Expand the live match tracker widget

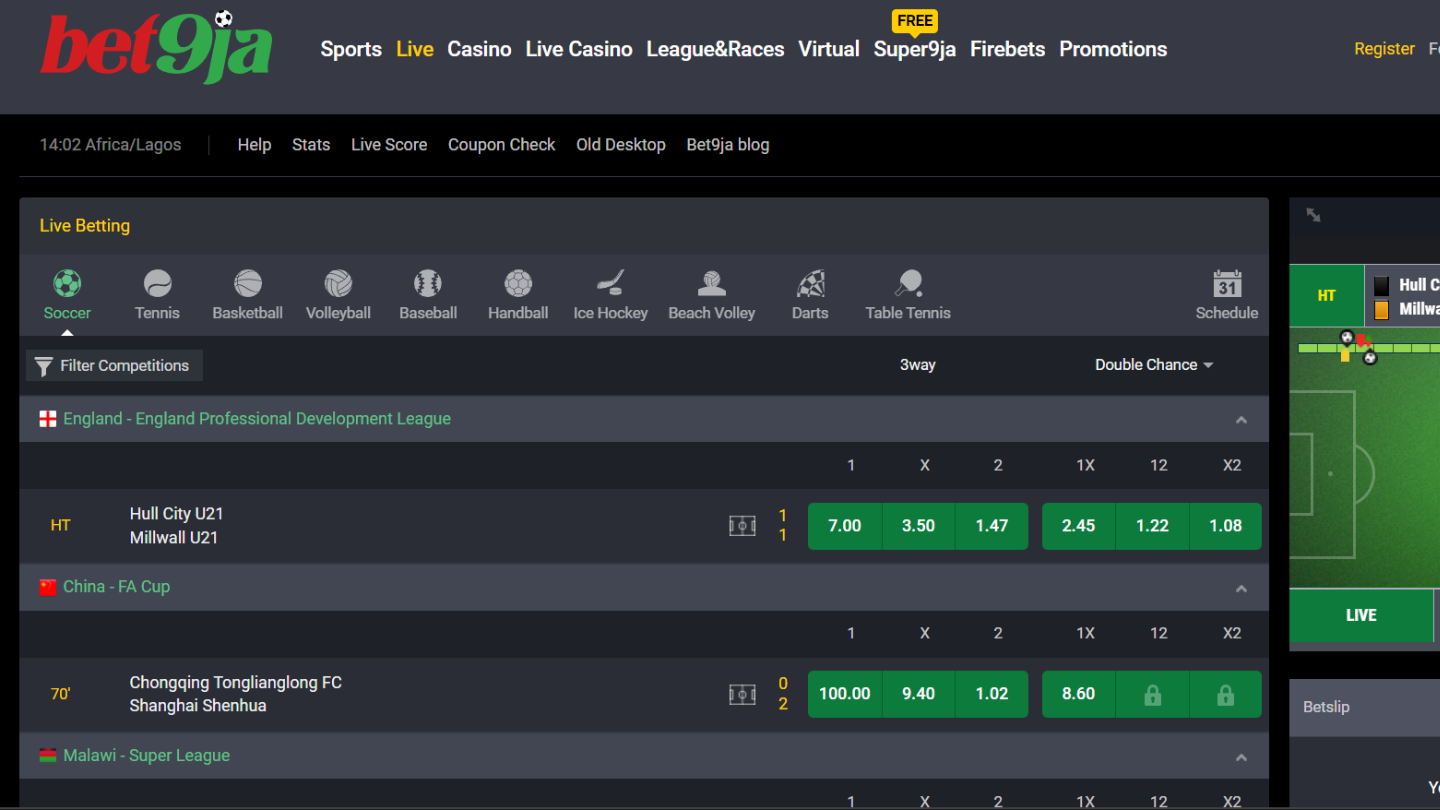1313,215
